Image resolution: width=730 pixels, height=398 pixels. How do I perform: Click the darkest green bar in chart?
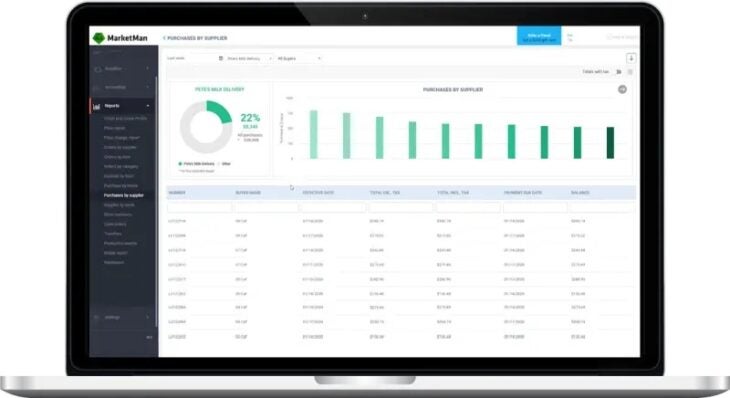pos(610,142)
